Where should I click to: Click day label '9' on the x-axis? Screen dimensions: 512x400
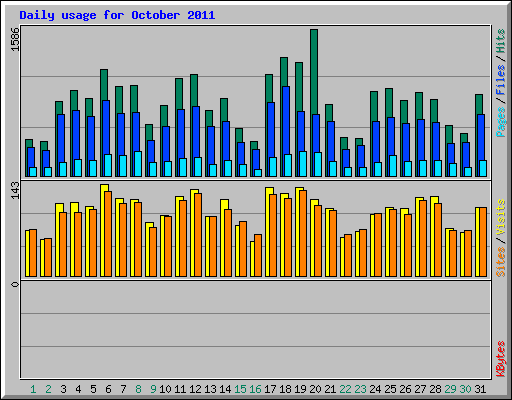pos(153,389)
